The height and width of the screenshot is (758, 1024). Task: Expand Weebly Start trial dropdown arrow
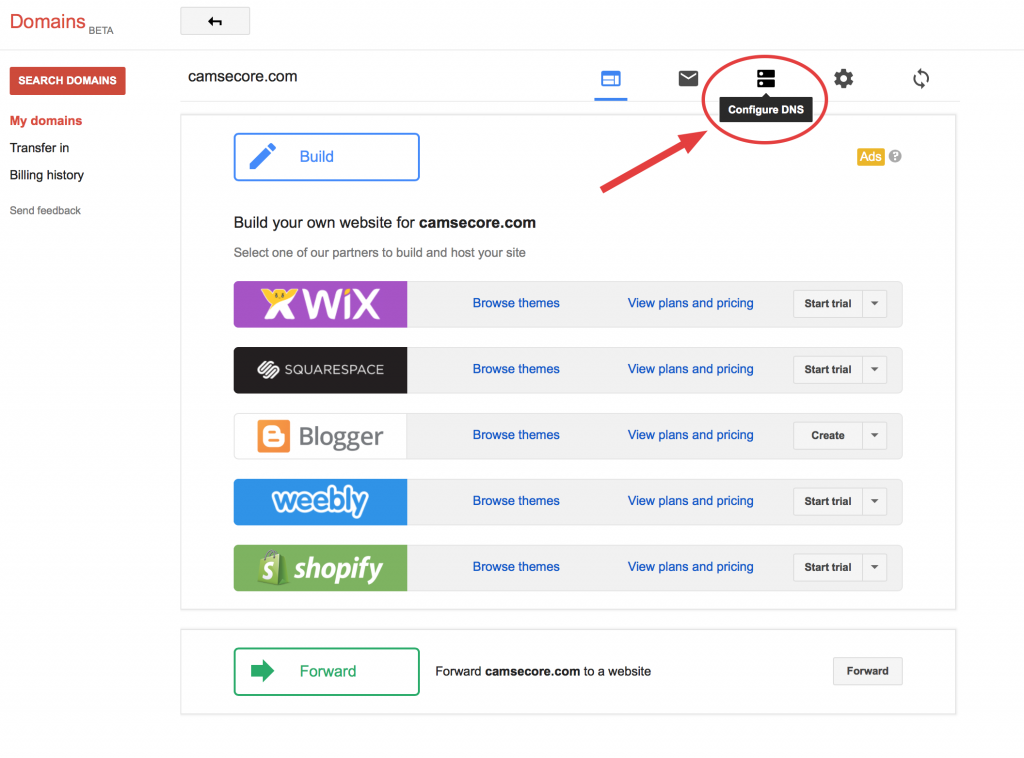pos(874,501)
